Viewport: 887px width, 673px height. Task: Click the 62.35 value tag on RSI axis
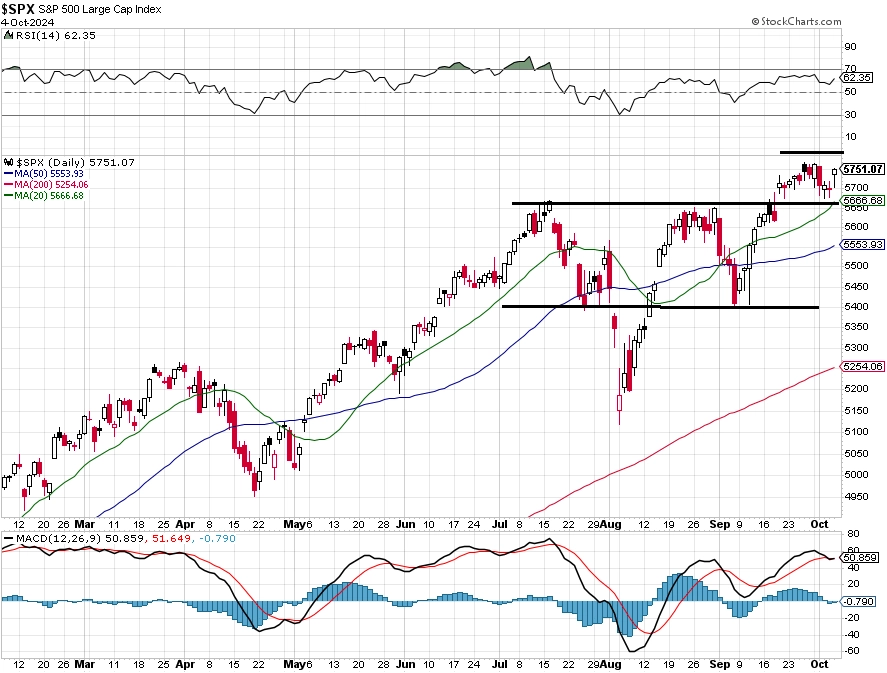tap(857, 77)
